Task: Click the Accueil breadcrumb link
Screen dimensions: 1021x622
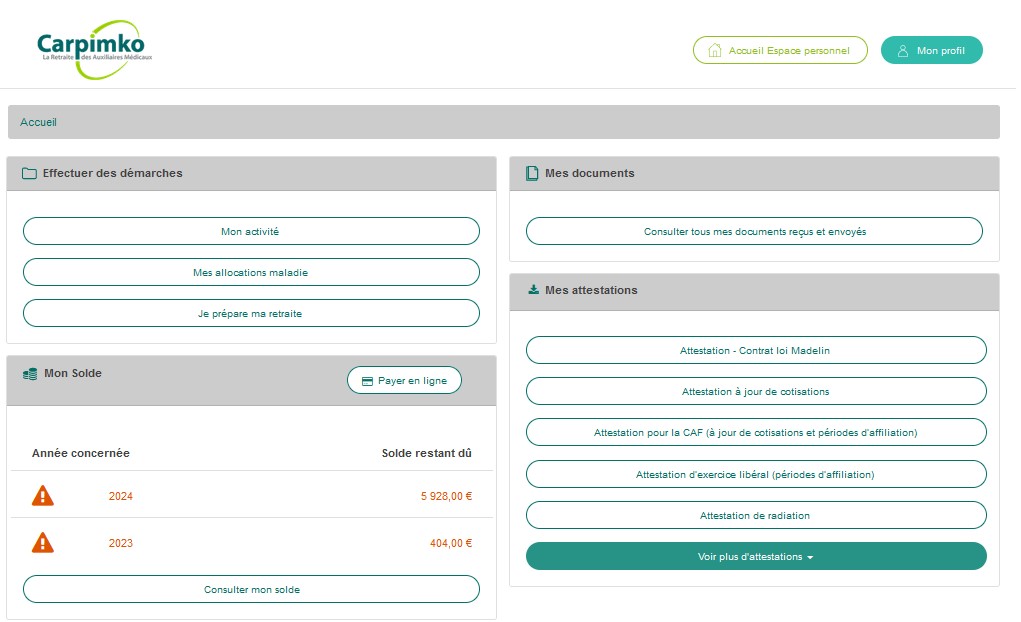Action: tap(38, 122)
